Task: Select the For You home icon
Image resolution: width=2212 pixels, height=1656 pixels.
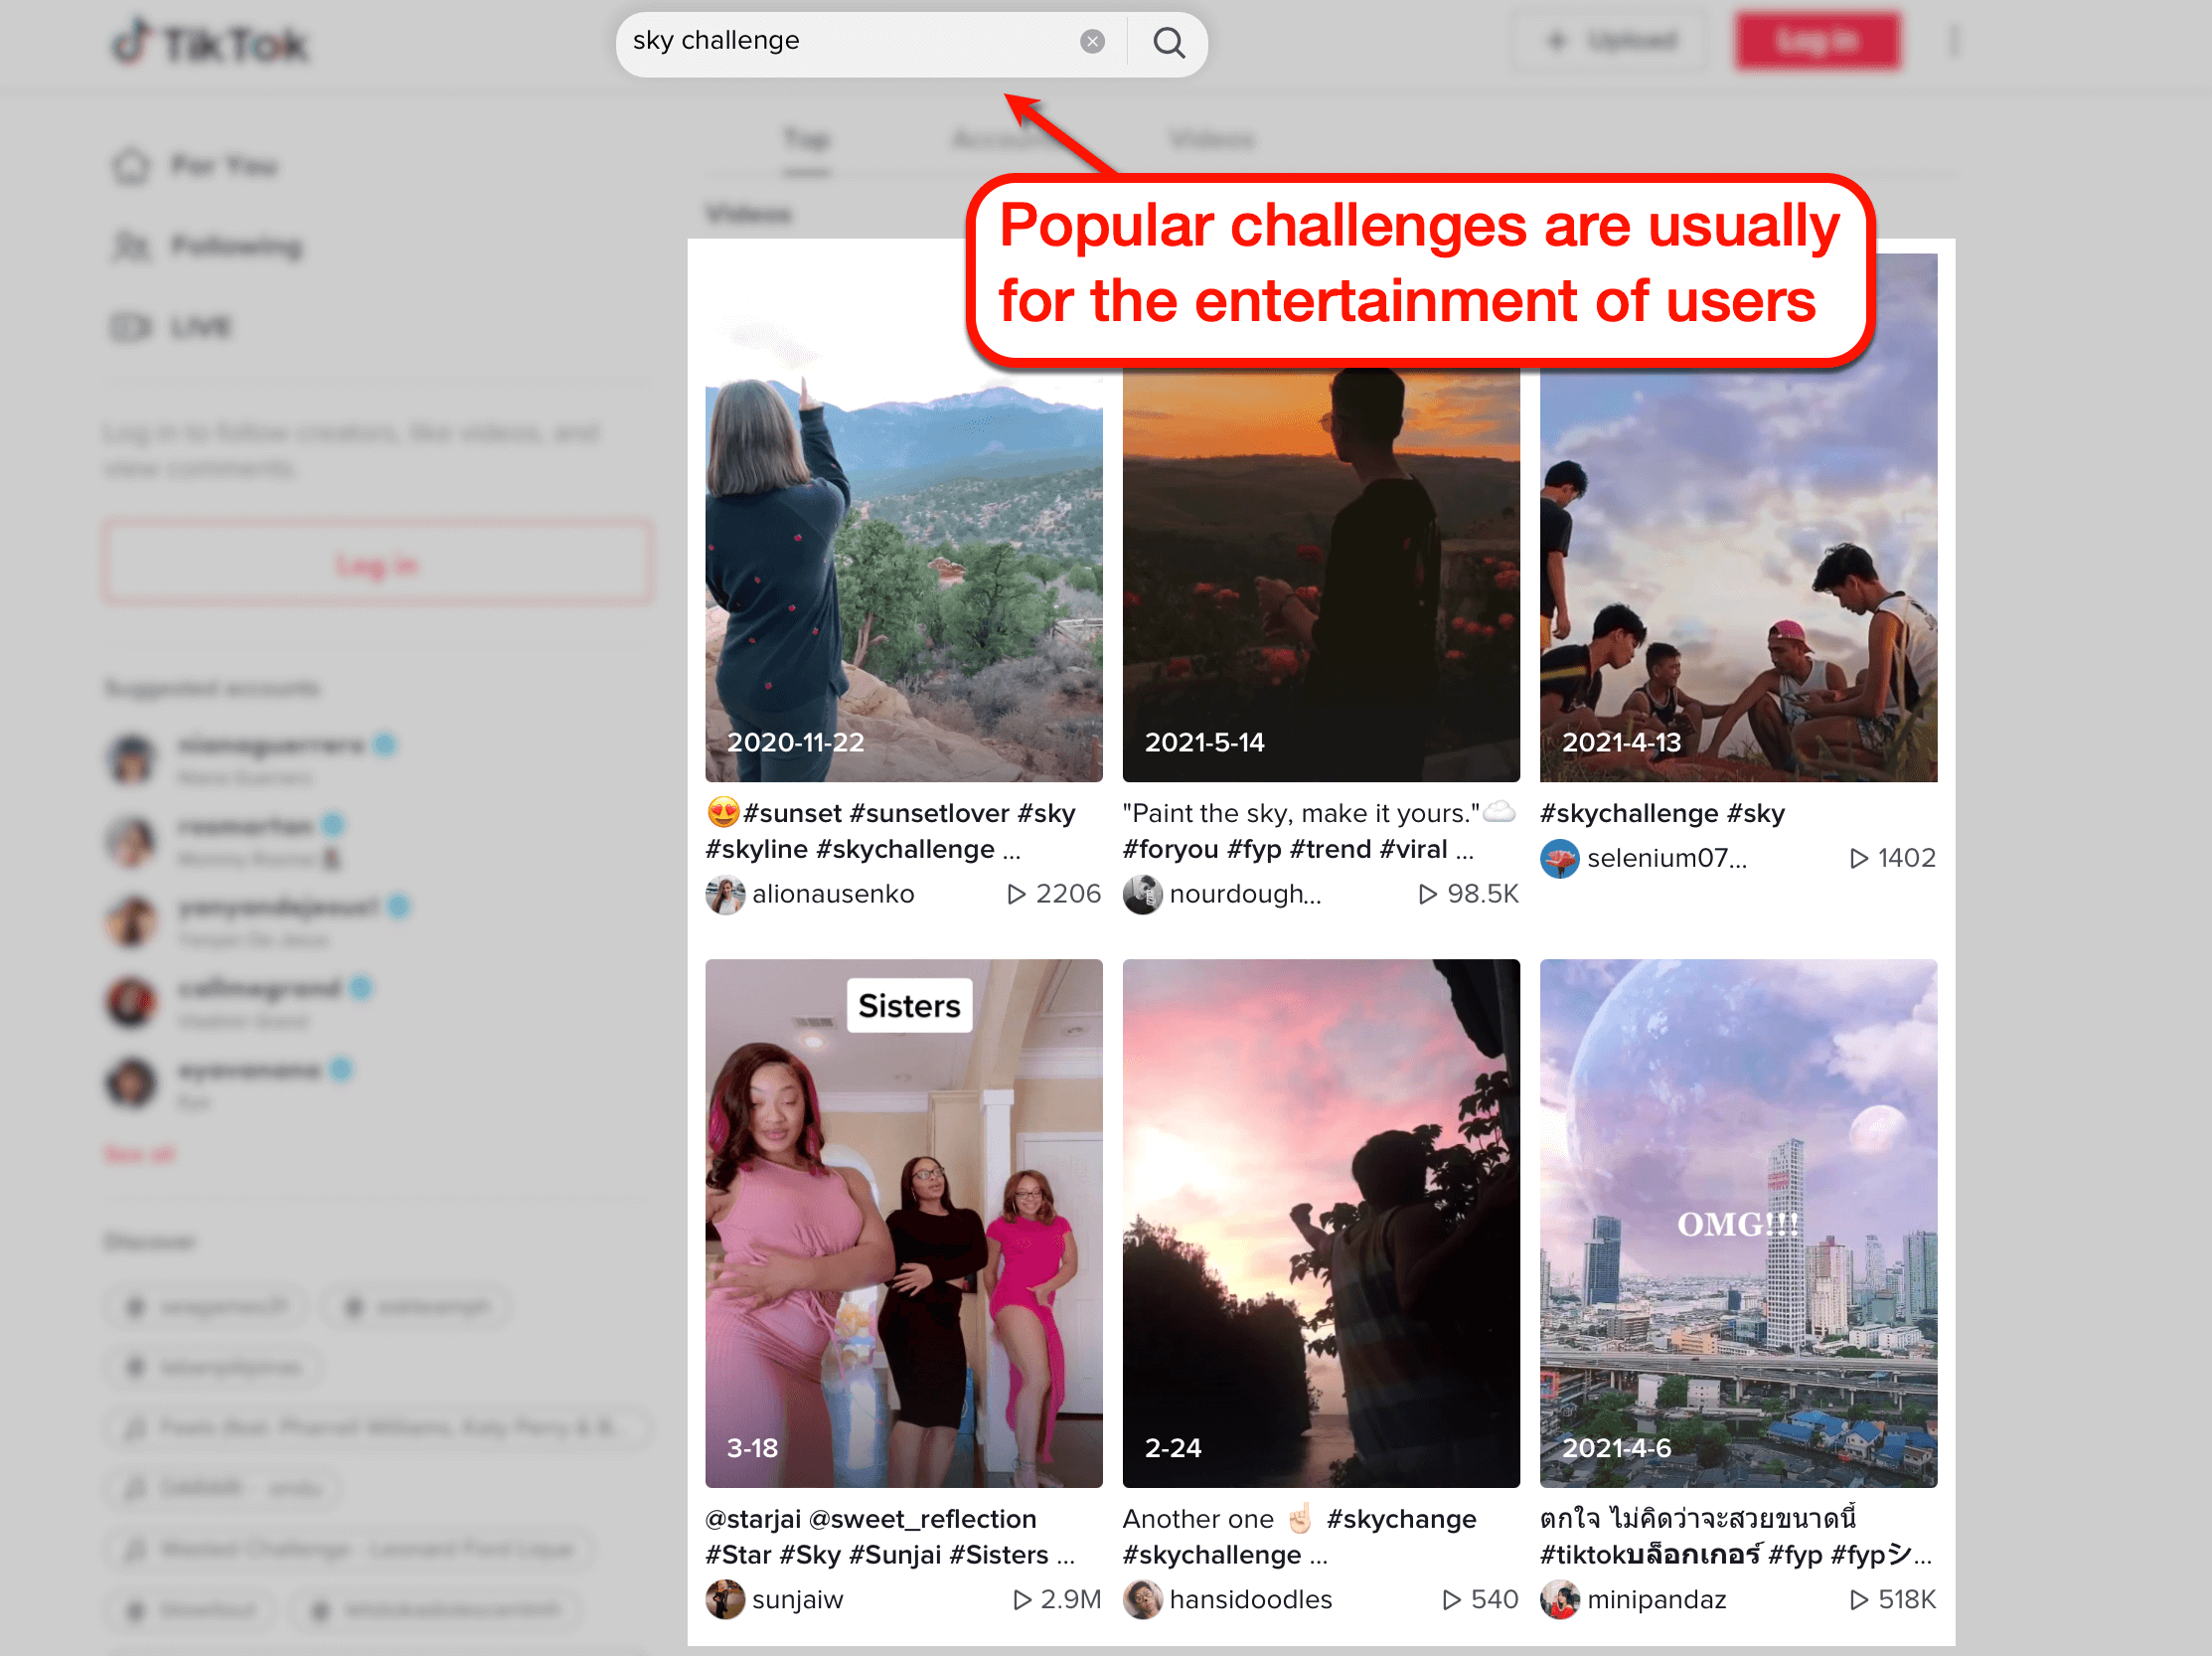Action: (x=131, y=166)
